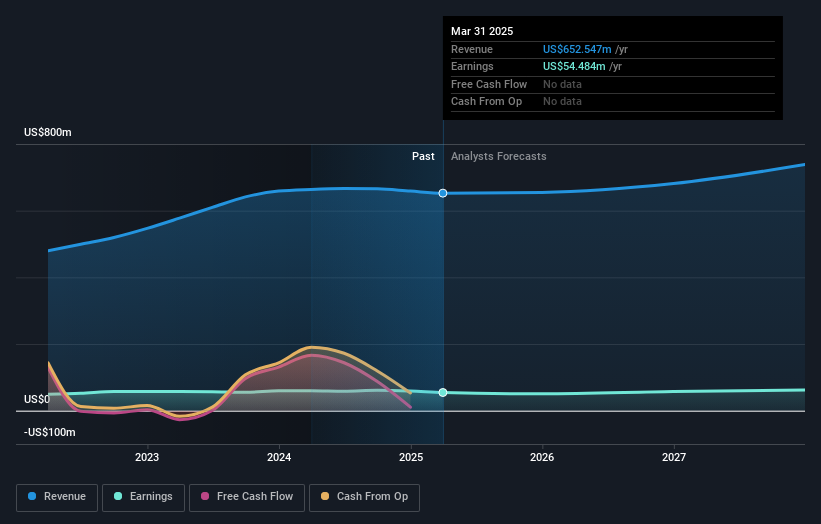Click the Cash From Op tooltip row label
This screenshot has height=524, width=821.
(x=486, y=102)
